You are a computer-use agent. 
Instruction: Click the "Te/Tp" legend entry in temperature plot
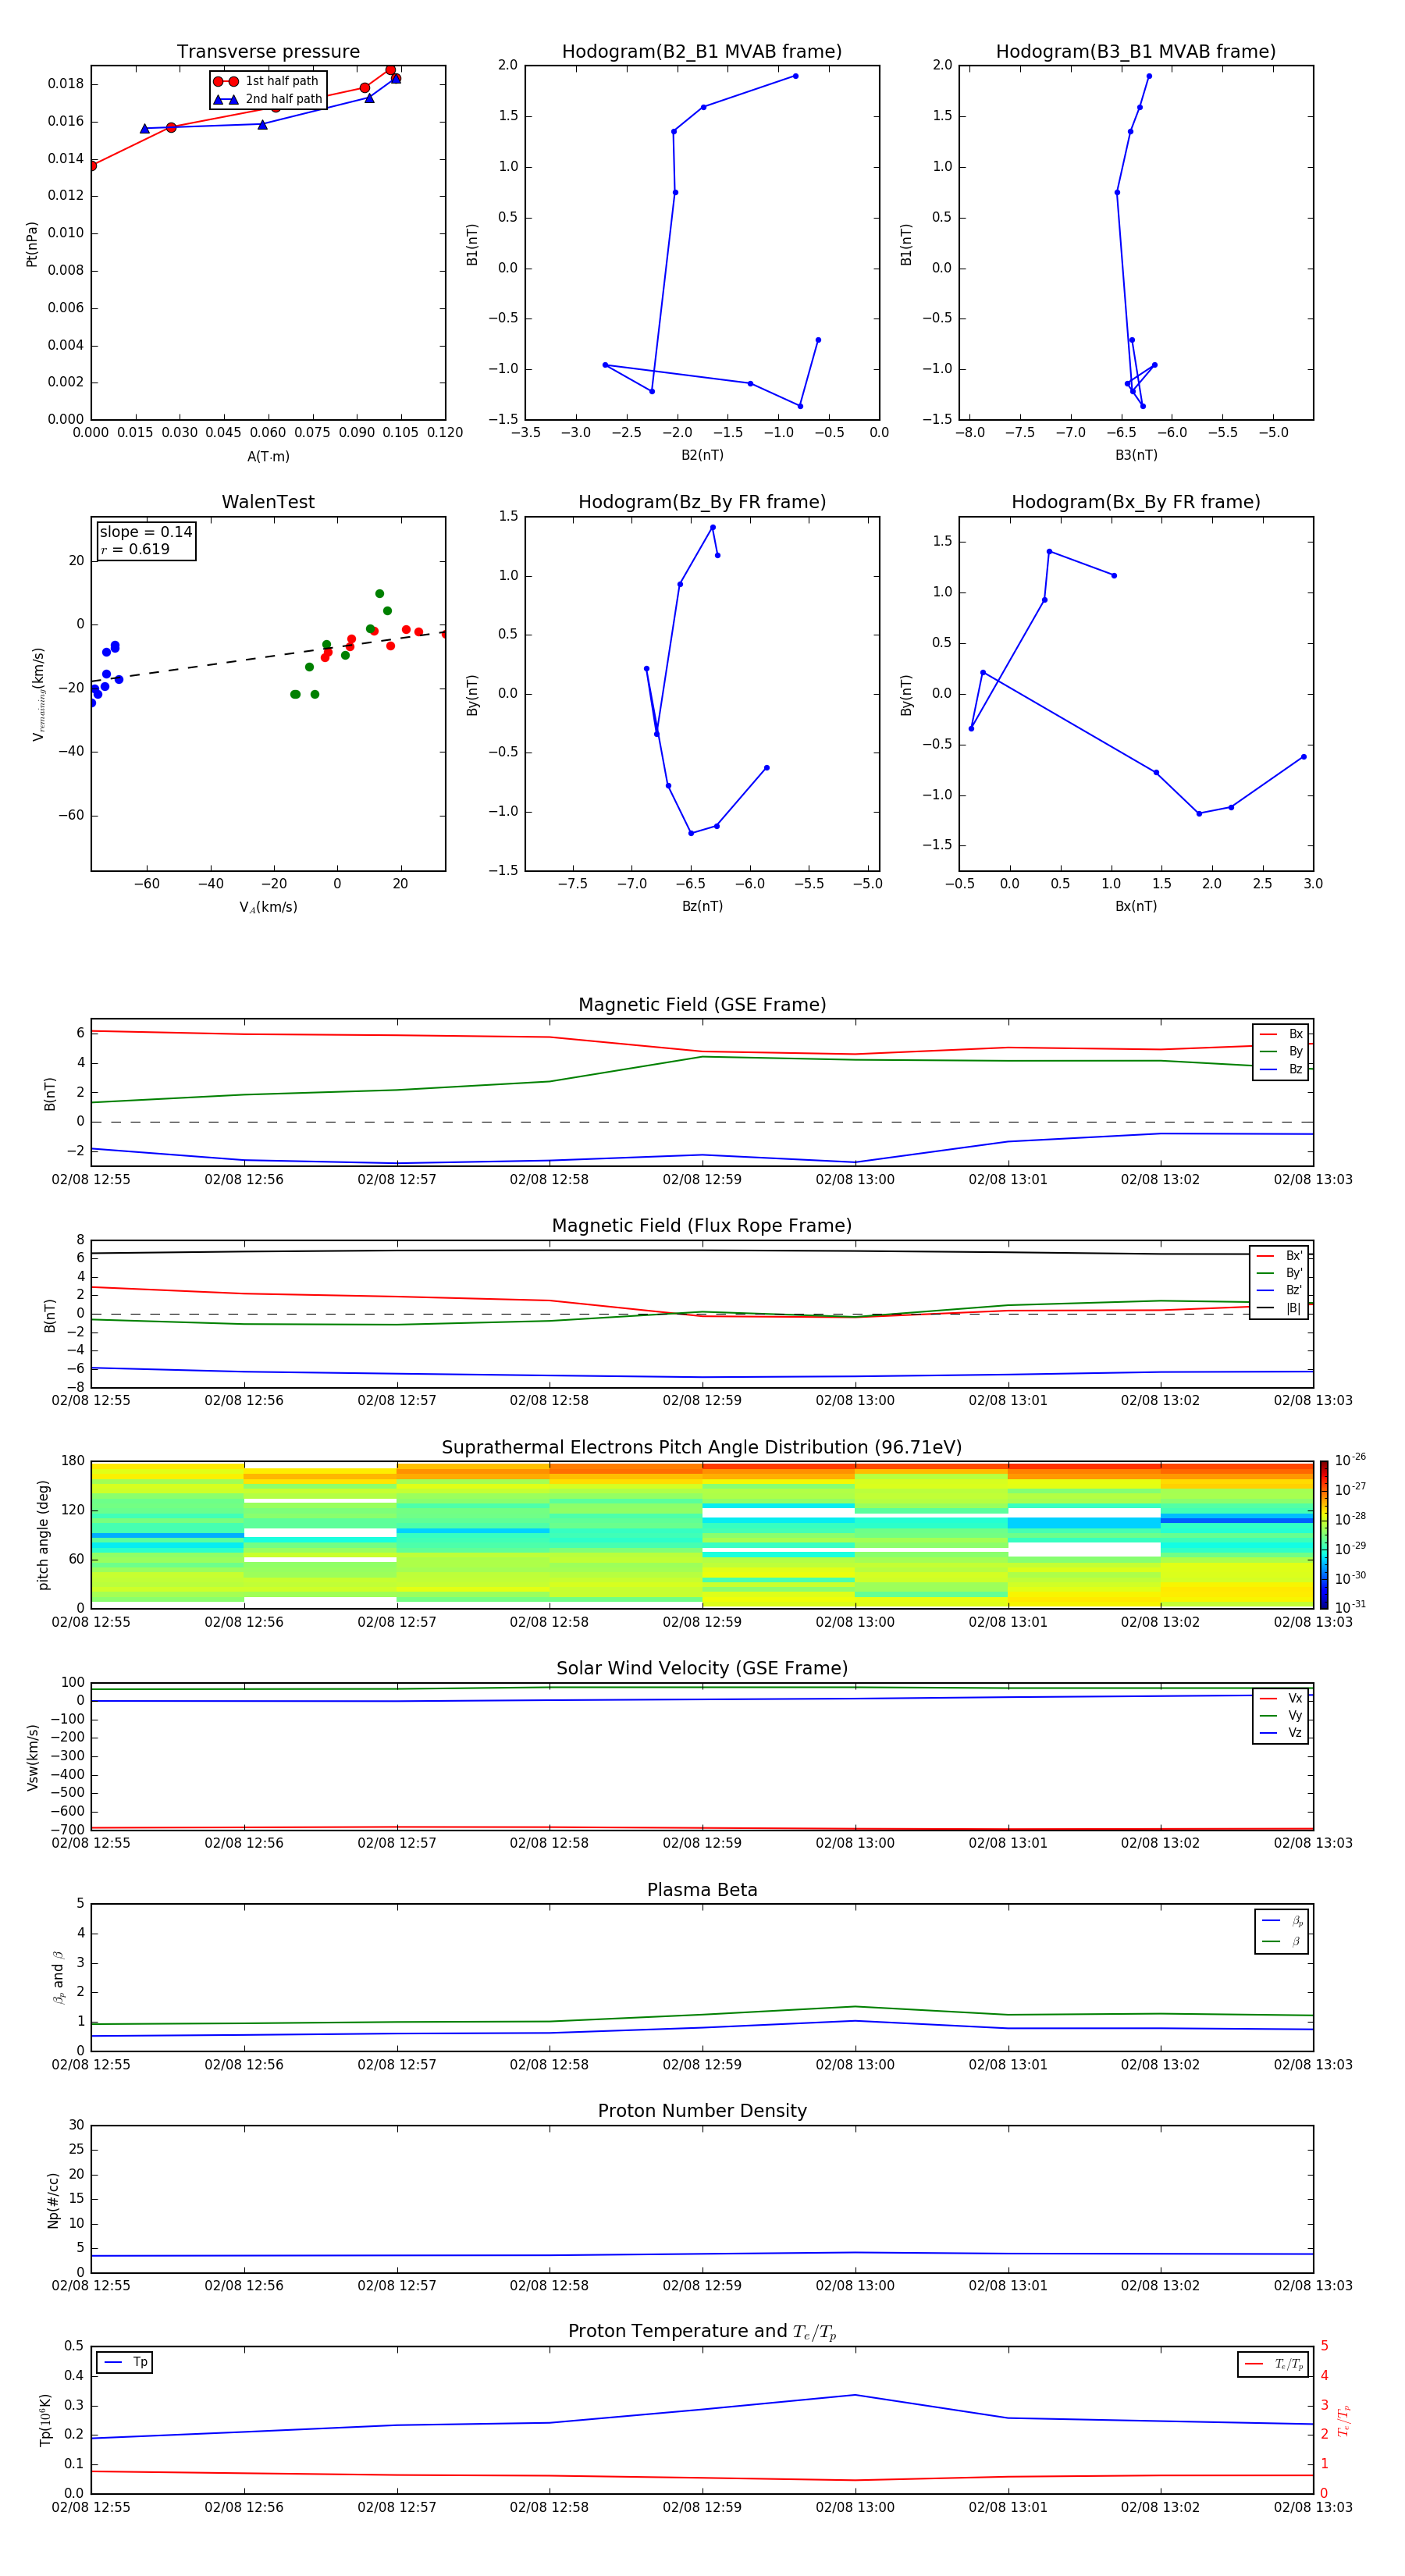click(x=1273, y=2364)
